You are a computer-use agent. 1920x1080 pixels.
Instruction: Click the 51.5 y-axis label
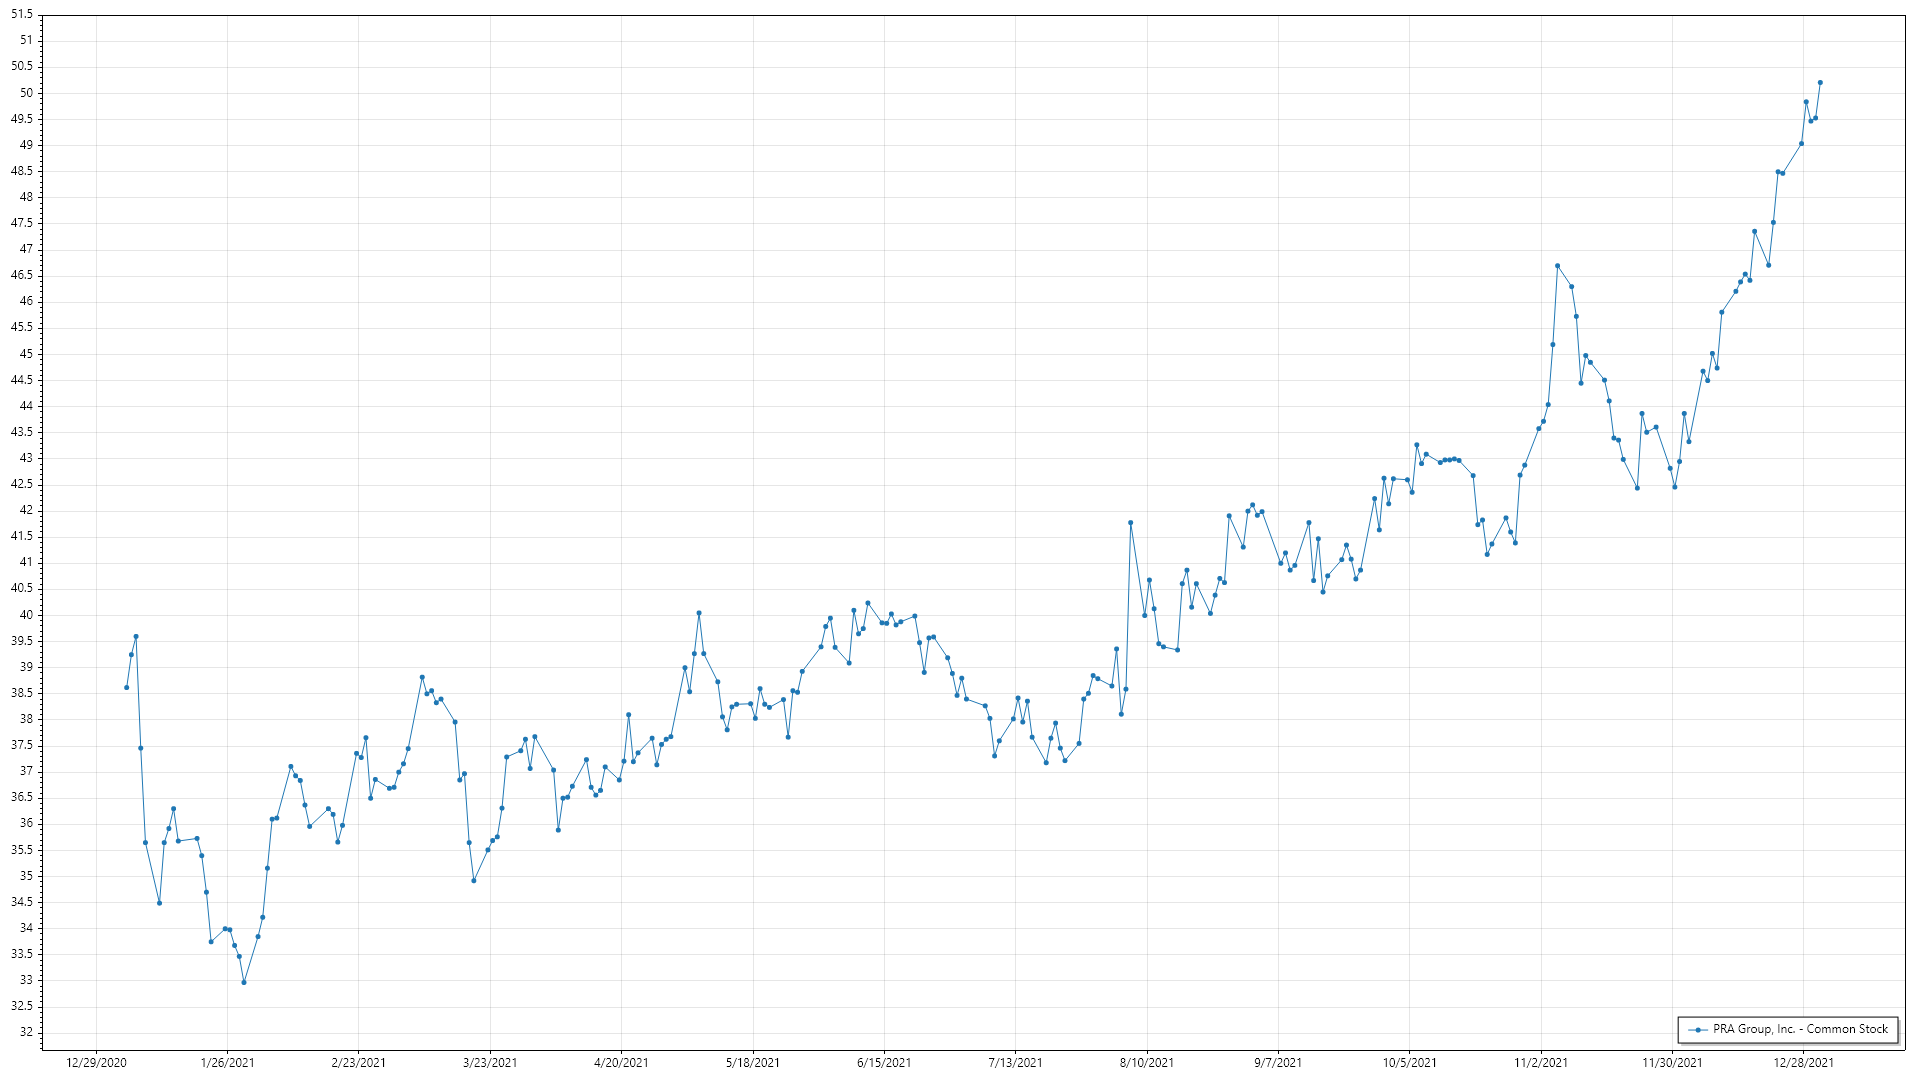coord(21,14)
